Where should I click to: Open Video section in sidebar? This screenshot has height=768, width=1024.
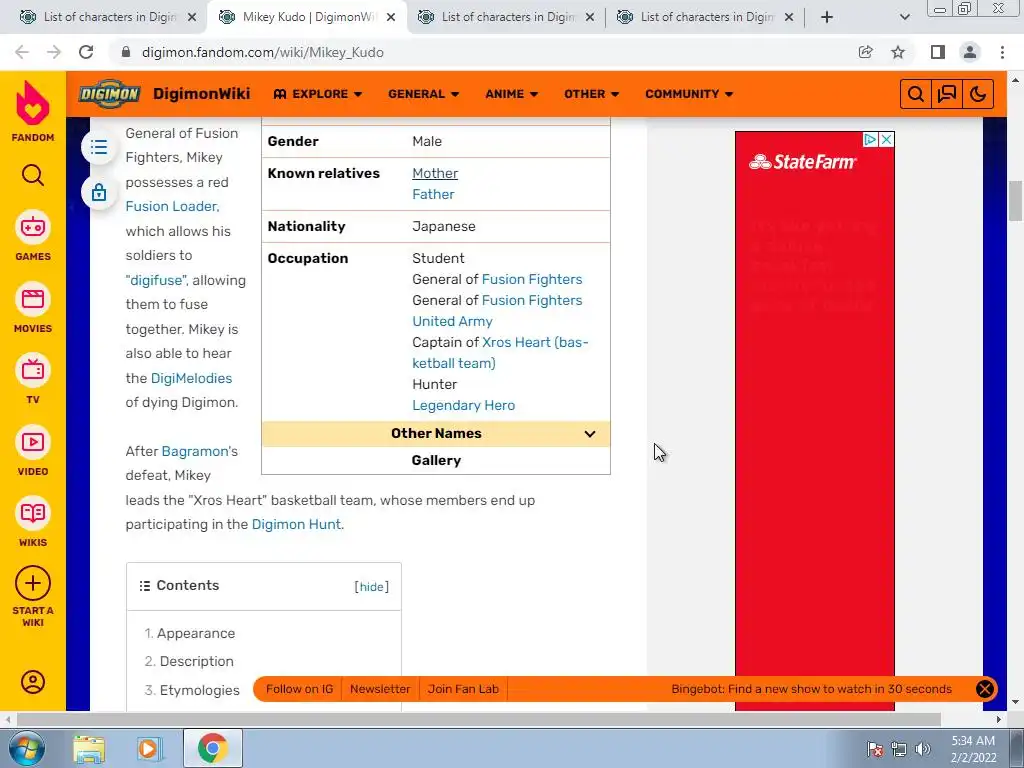[33, 451]
